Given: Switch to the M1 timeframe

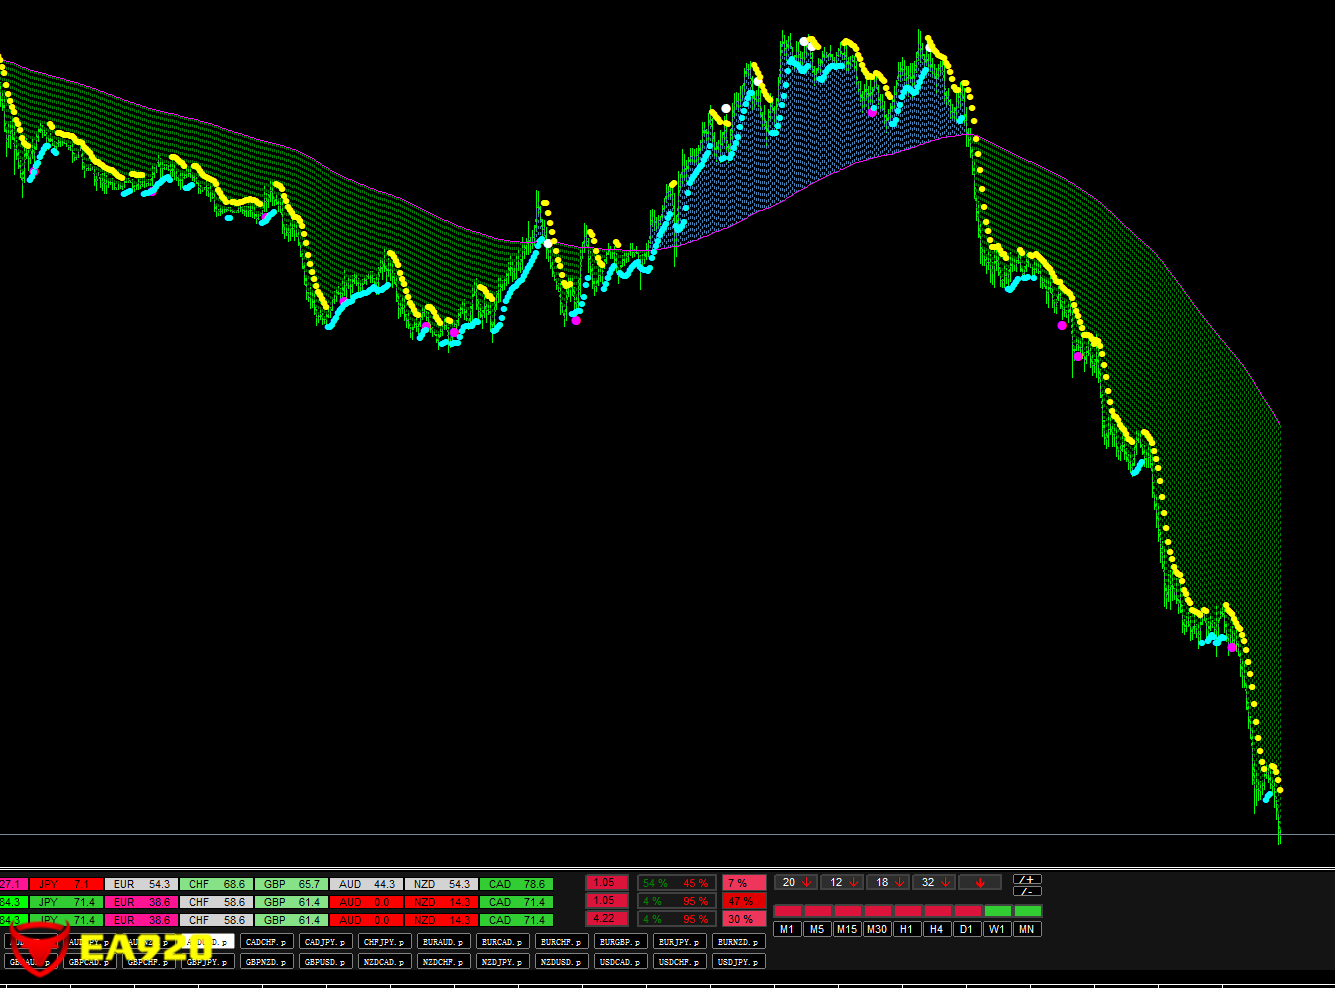Looking at the screenshot, I should point(787,929).
